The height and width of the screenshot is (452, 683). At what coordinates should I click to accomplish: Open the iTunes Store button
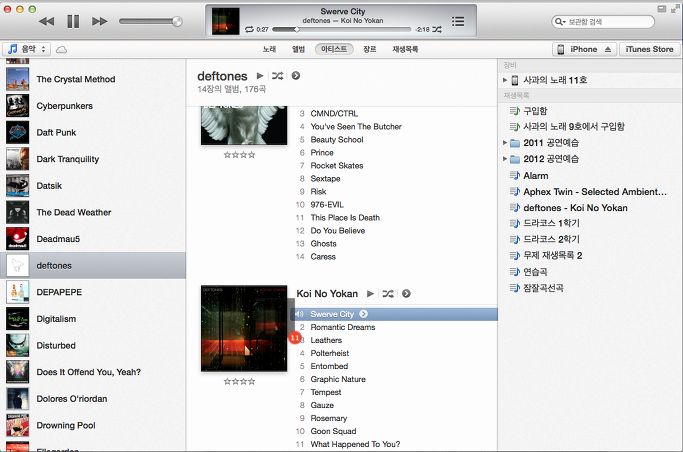649,49
